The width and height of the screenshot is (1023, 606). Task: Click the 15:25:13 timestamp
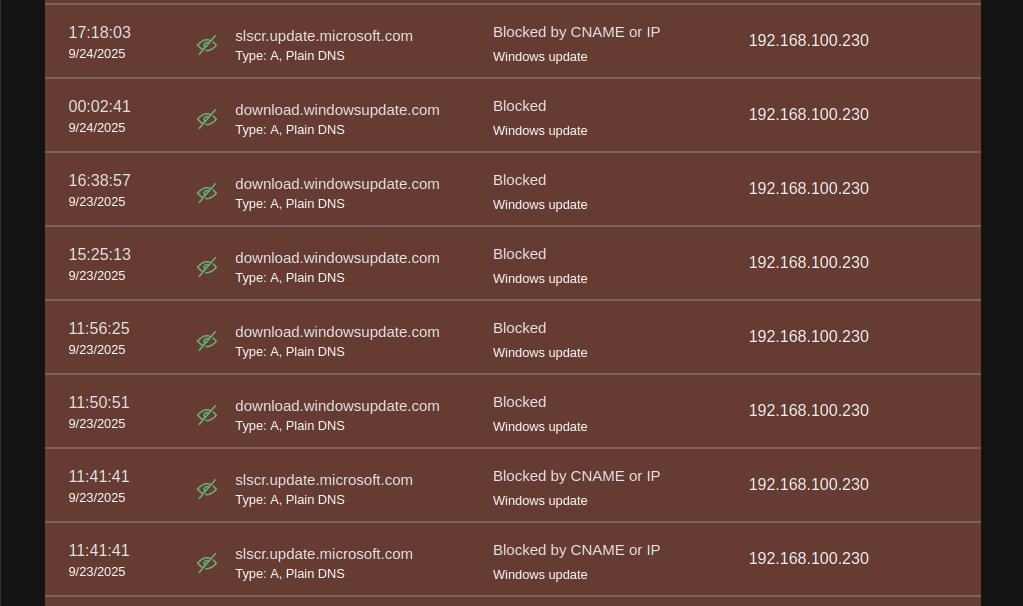click(x=99, y=255)
